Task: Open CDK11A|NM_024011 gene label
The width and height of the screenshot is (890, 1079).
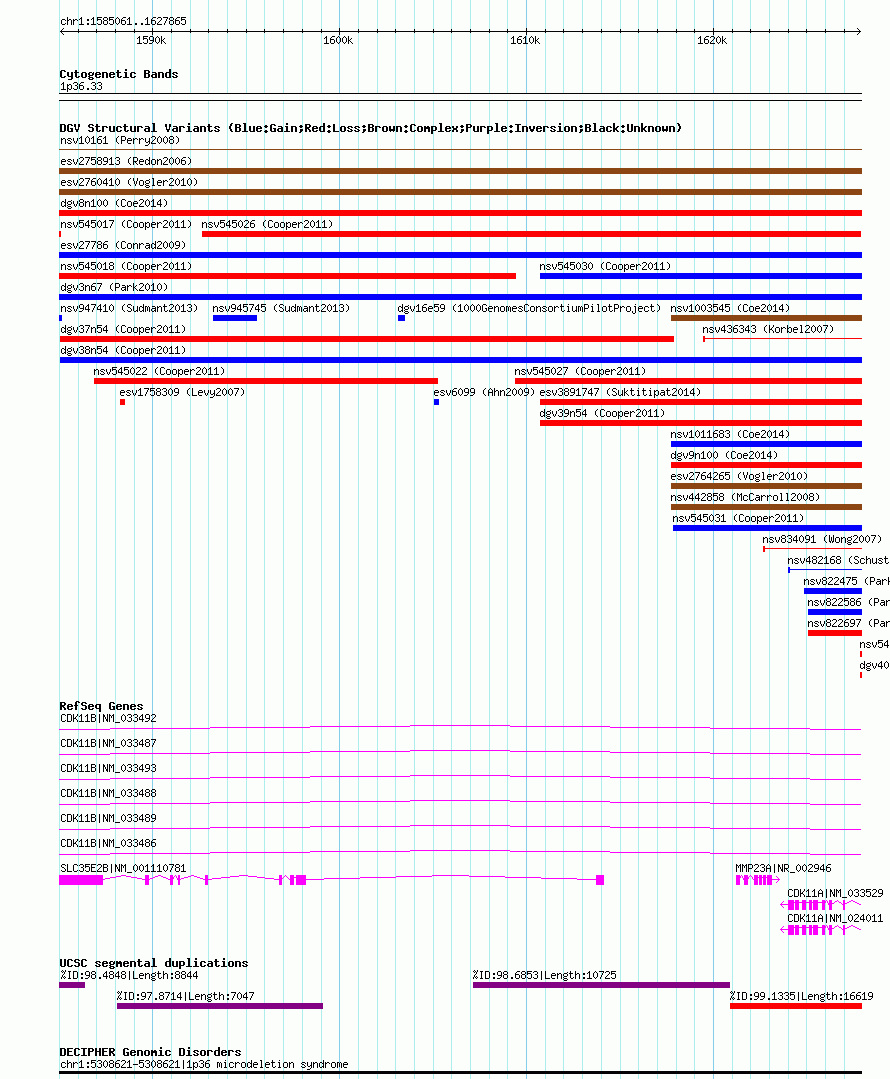Action: click(x=835, y=918)
